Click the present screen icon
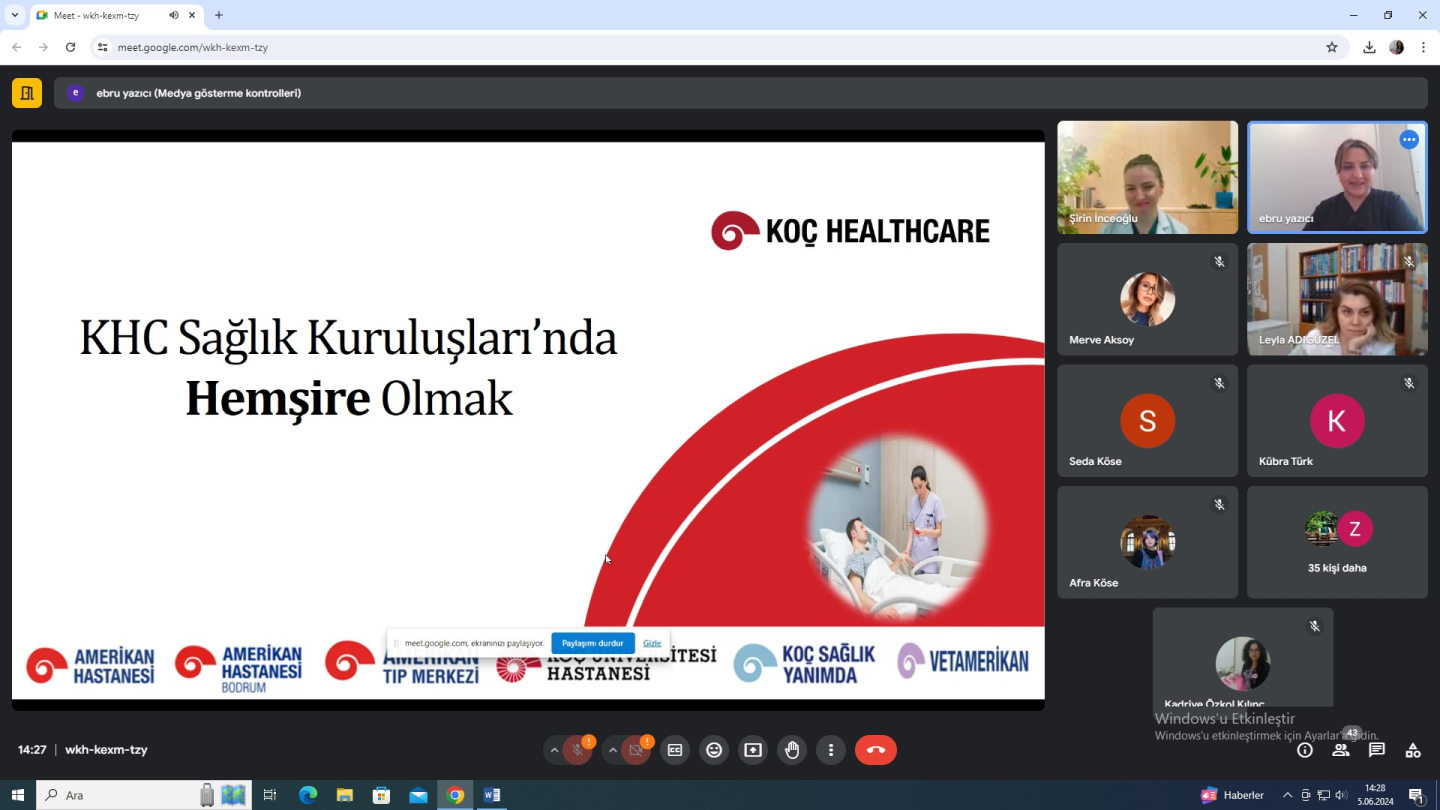The width and height of the screenshot is (1440, 810). (753, 750)
